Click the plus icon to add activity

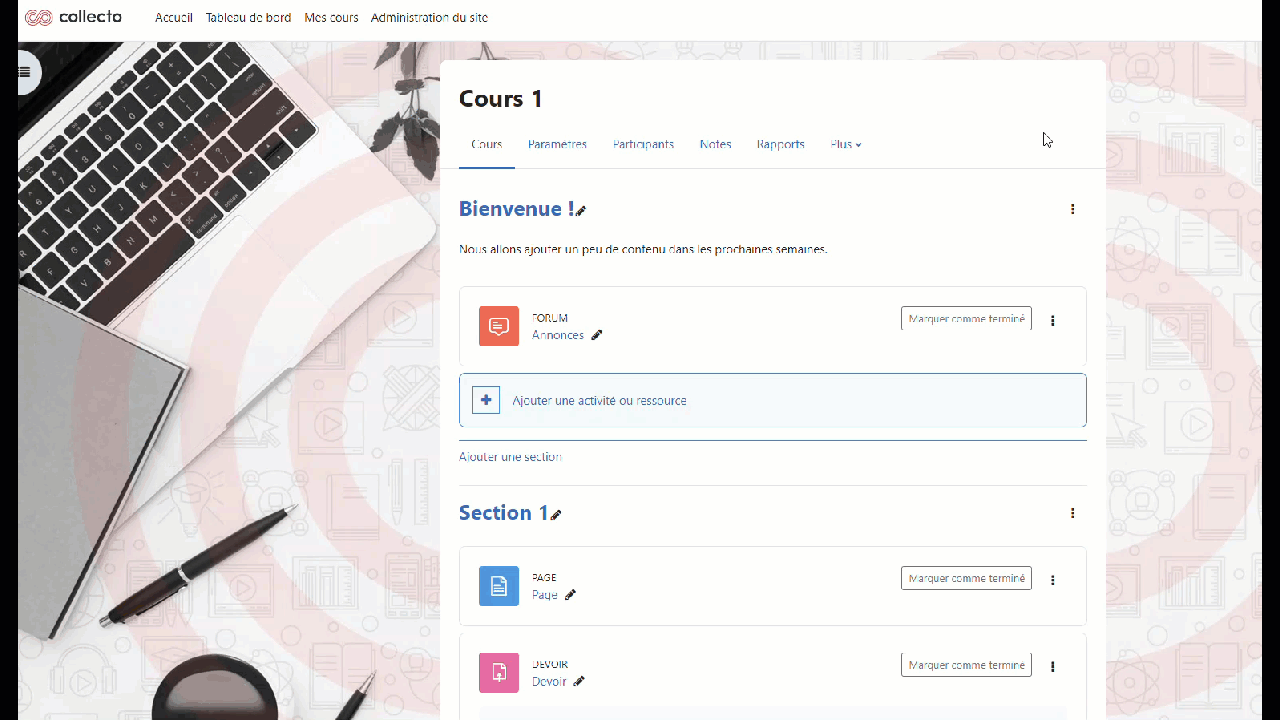486,400
